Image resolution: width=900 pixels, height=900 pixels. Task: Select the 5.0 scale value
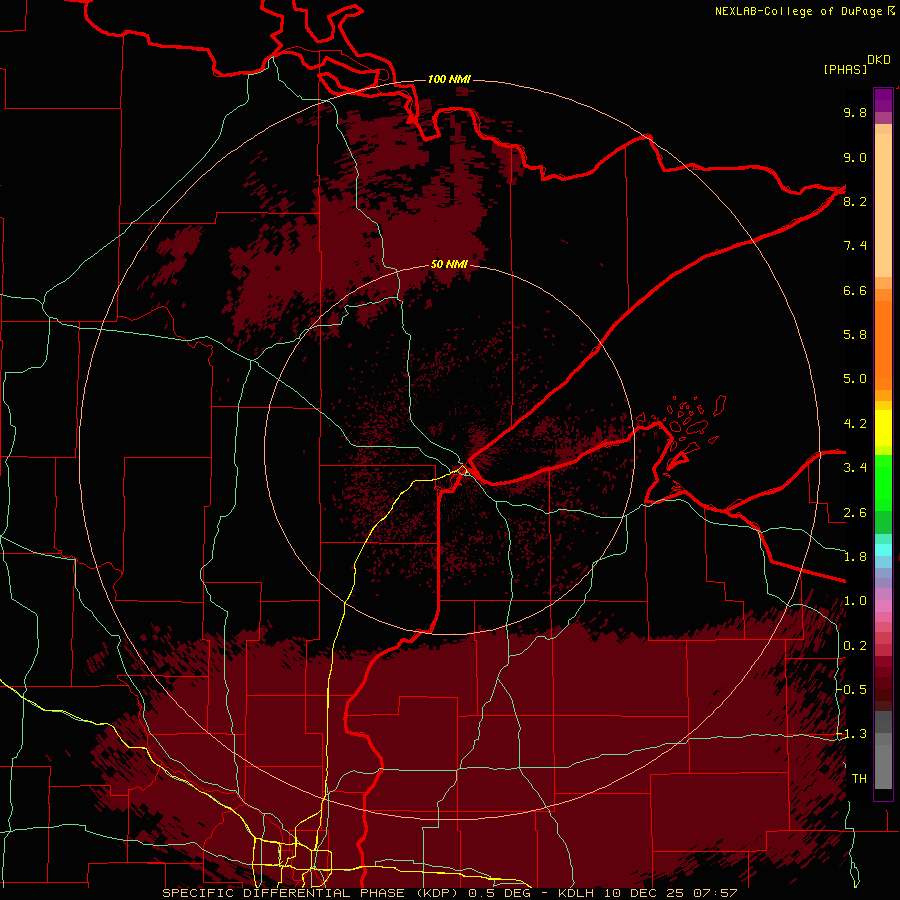point(855,379)
